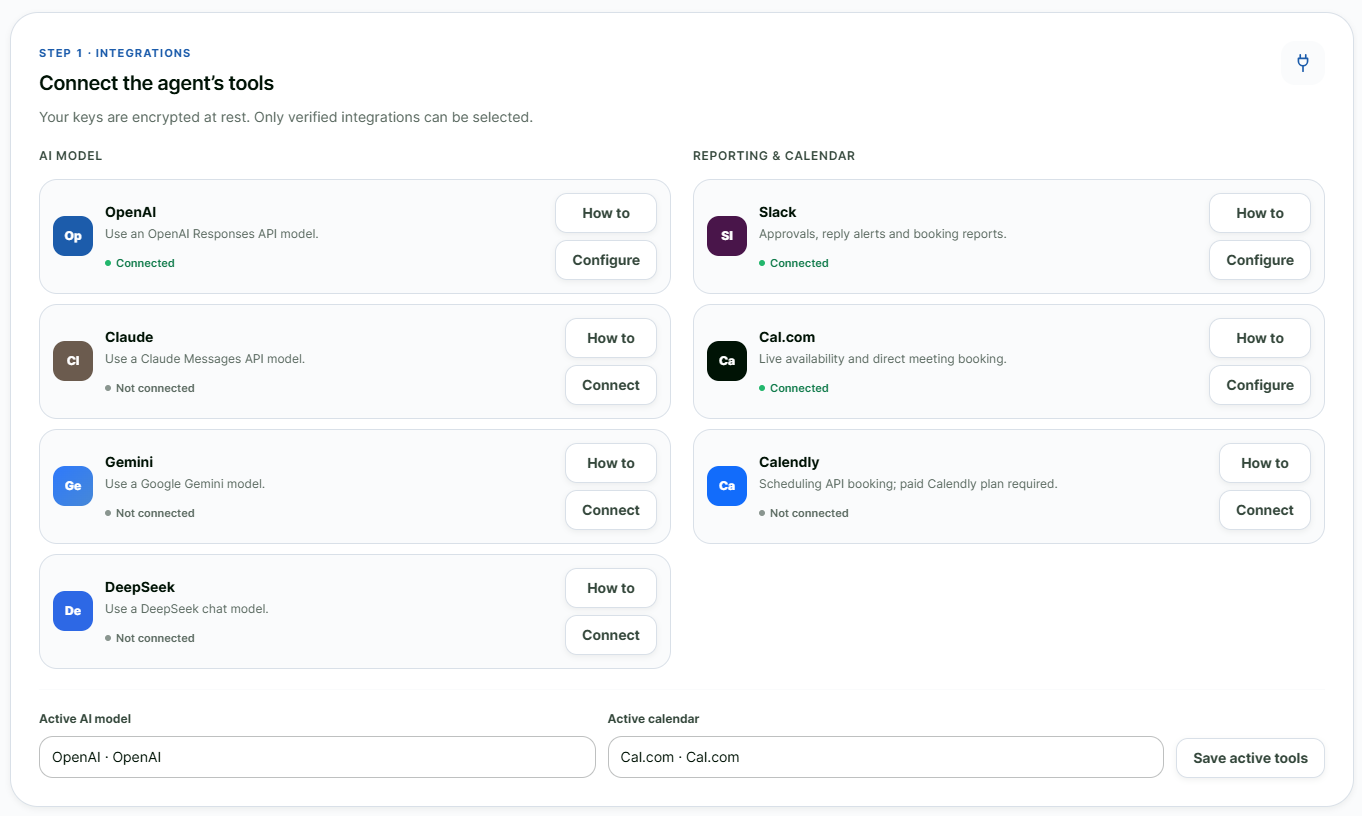Click the 'Cal.com' card title
The width and height of the screenshot is (1362, 816).
point(787,337)
